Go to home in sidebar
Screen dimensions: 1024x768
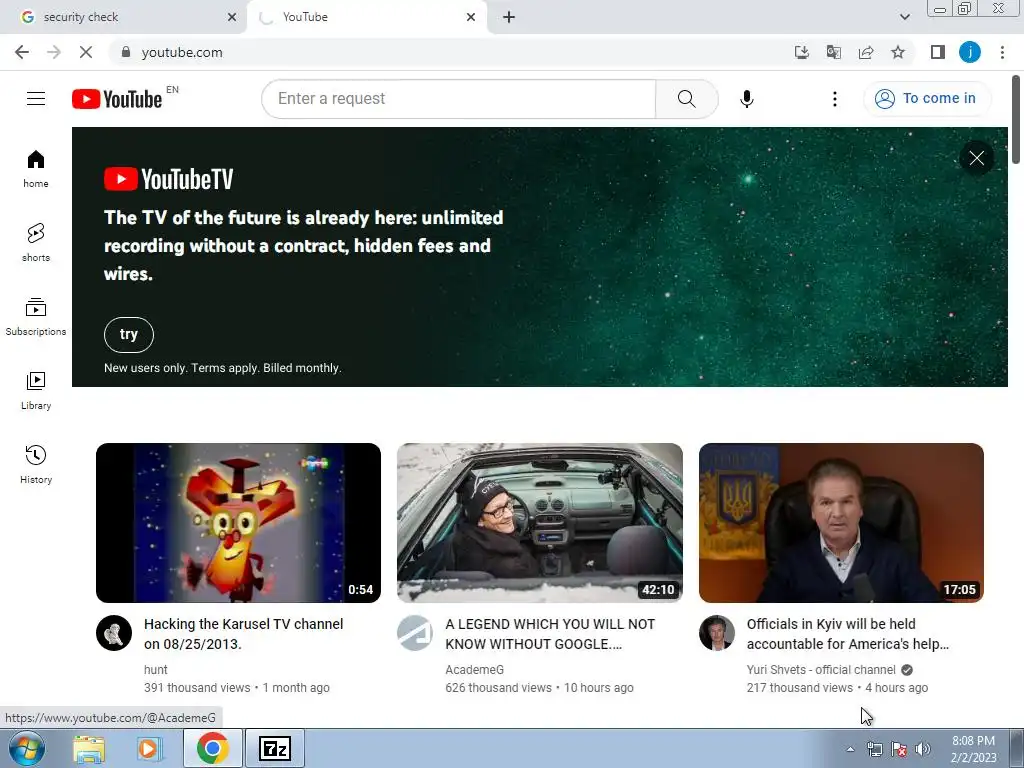click(x=36, y=168)
